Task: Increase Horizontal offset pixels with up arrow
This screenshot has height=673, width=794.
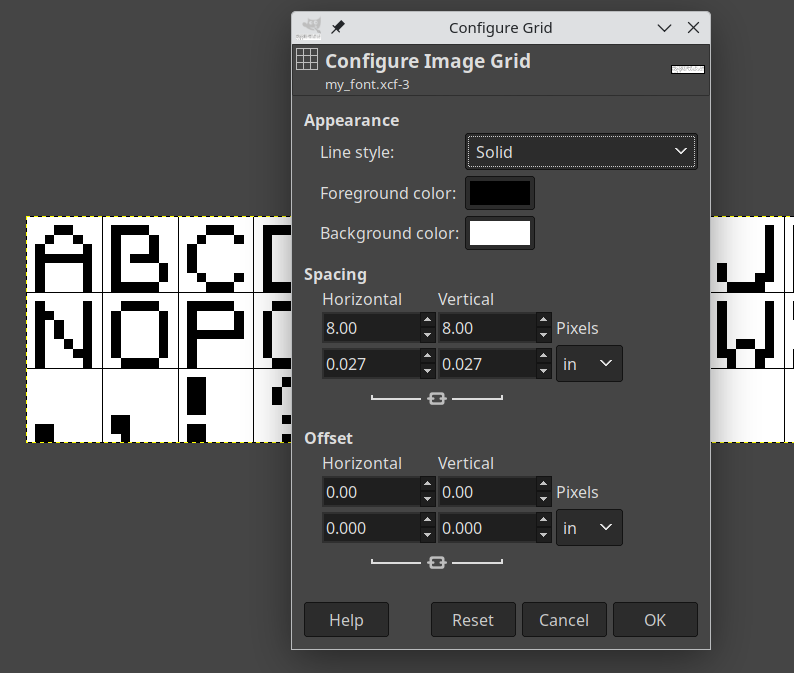Action: pos(428,485)
